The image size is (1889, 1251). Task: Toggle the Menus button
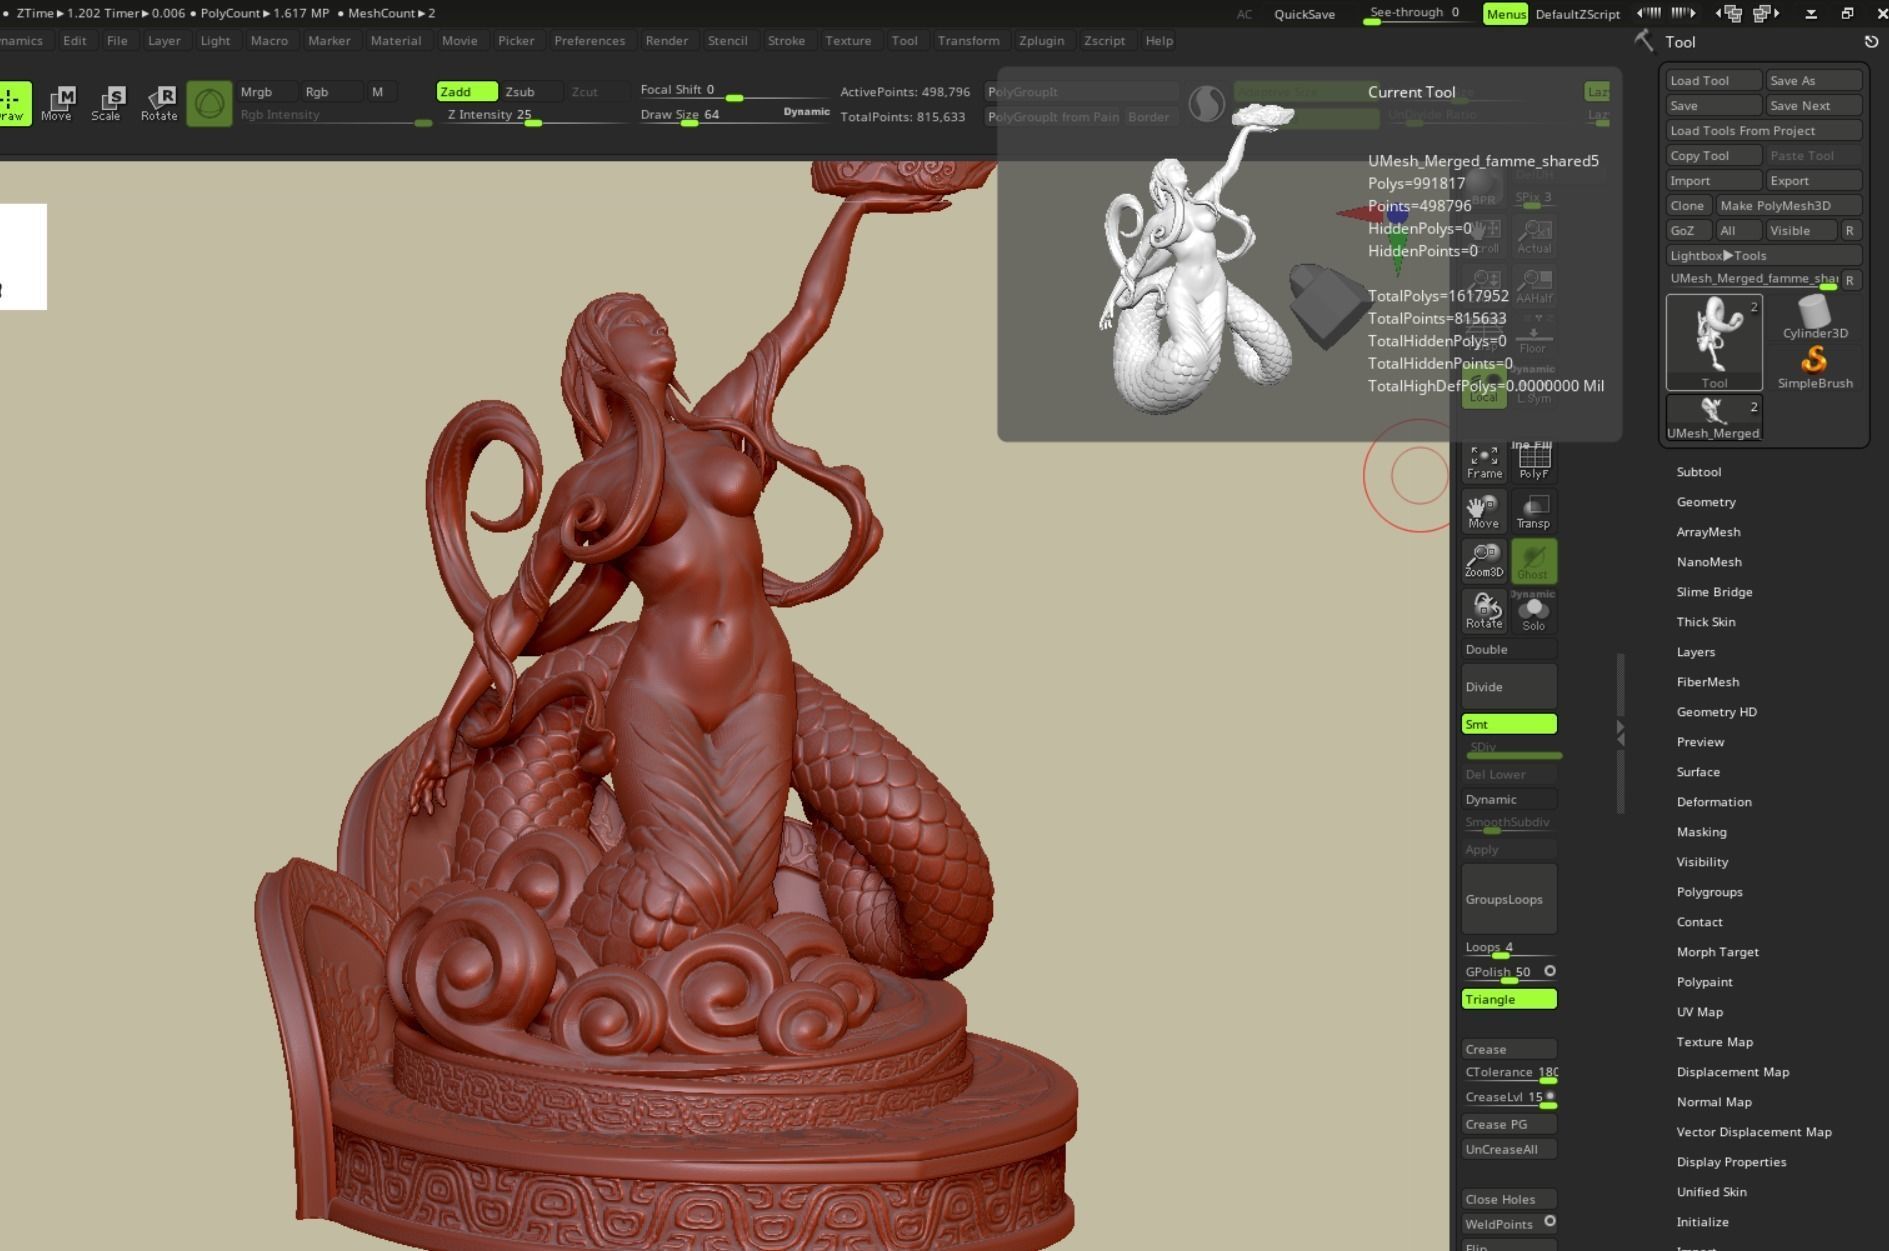click(x=1505, y=14)
